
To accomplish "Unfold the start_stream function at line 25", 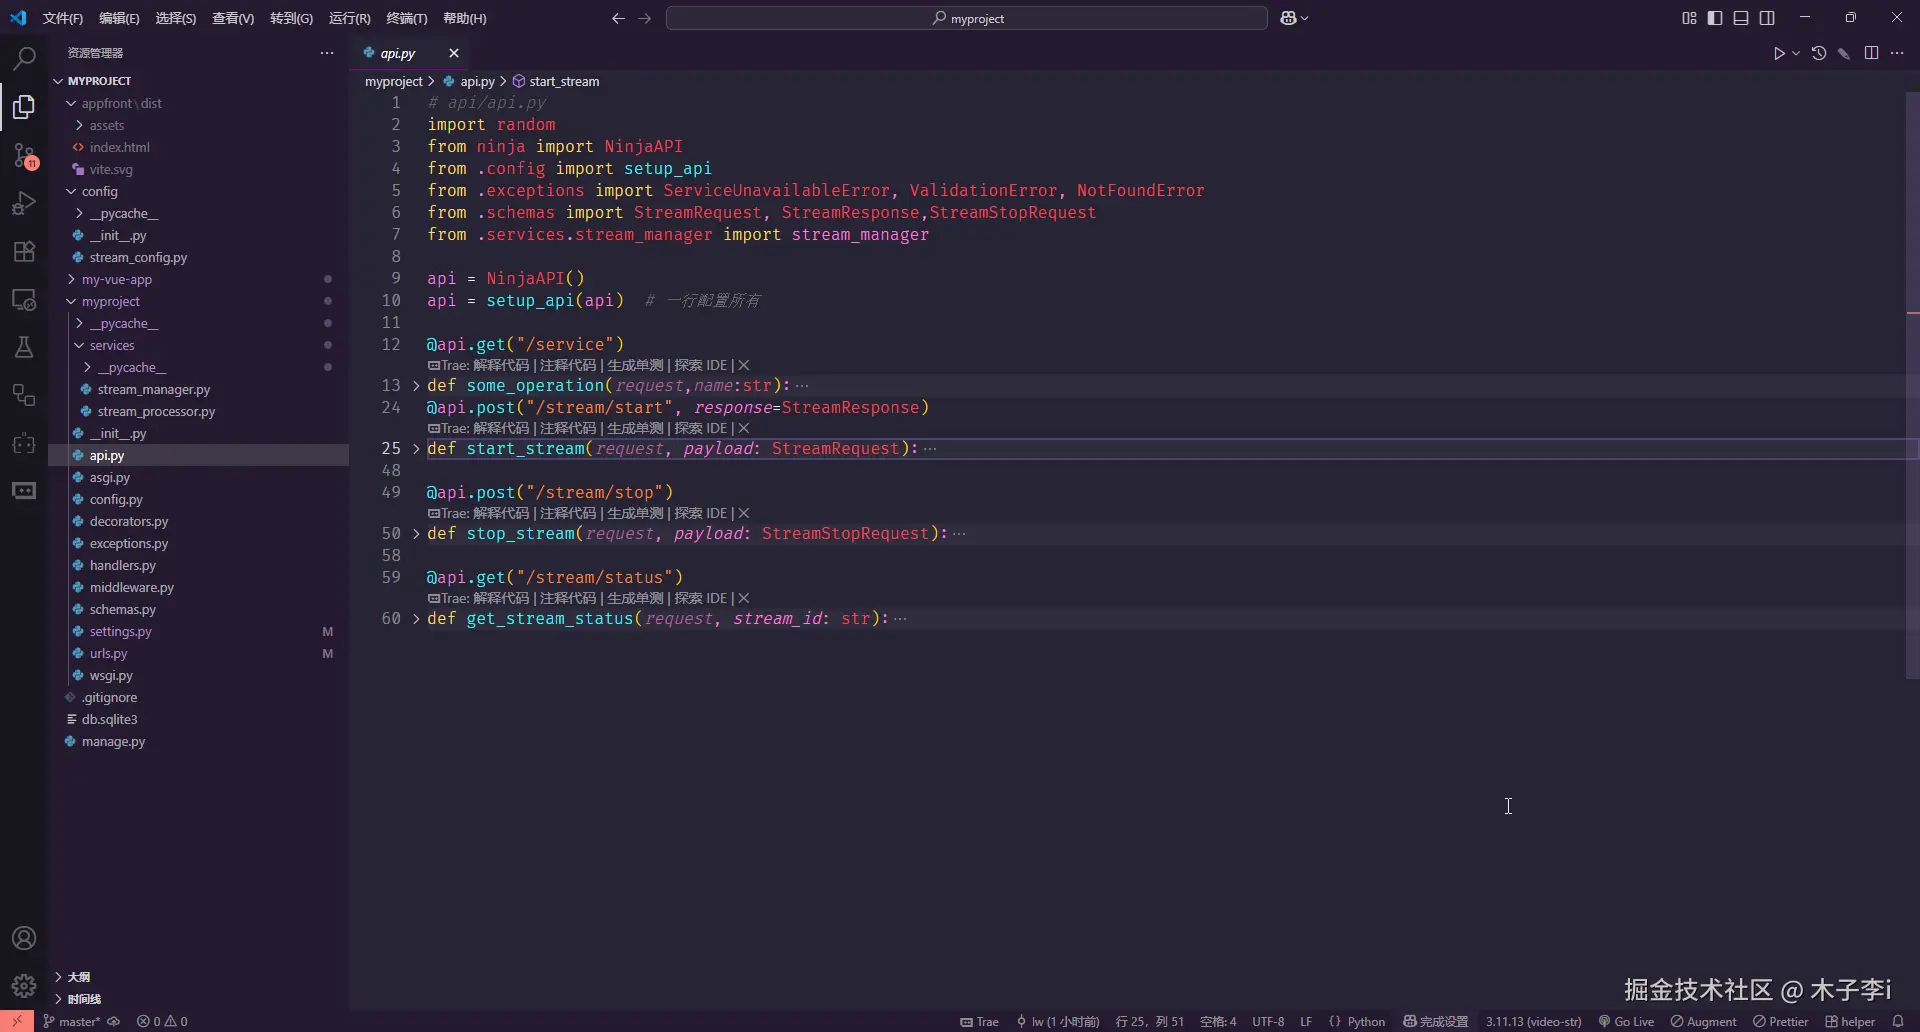I will [416, 449].
